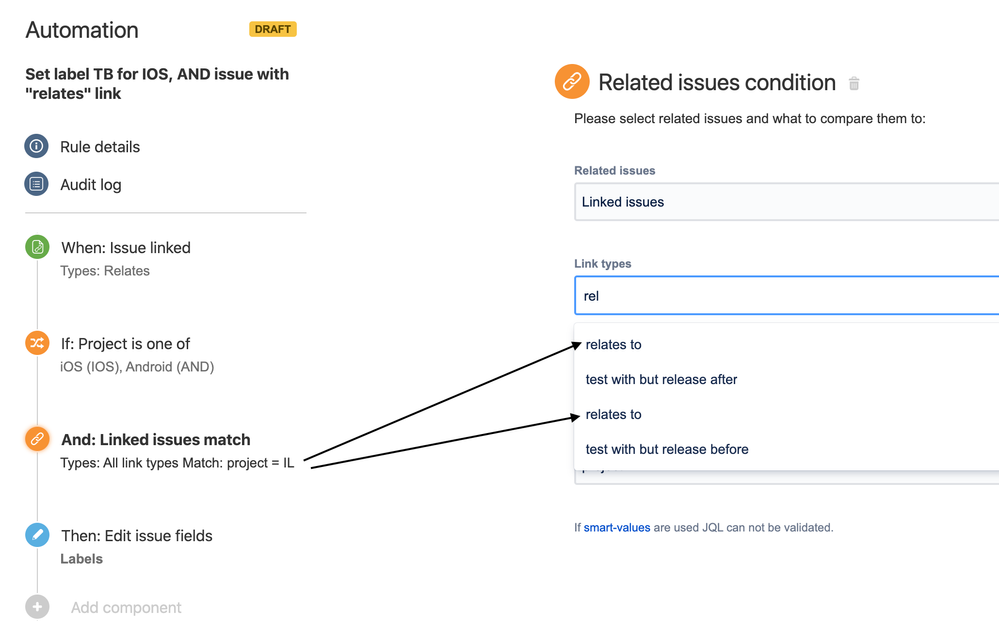Open the Related issues Linked issues dropdown

tap(786, 202)
